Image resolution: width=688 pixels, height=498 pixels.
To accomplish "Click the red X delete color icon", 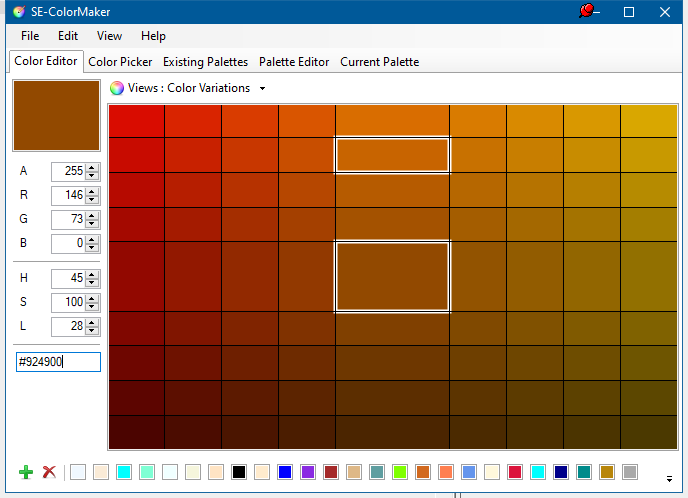I will [x=49, y=472].
